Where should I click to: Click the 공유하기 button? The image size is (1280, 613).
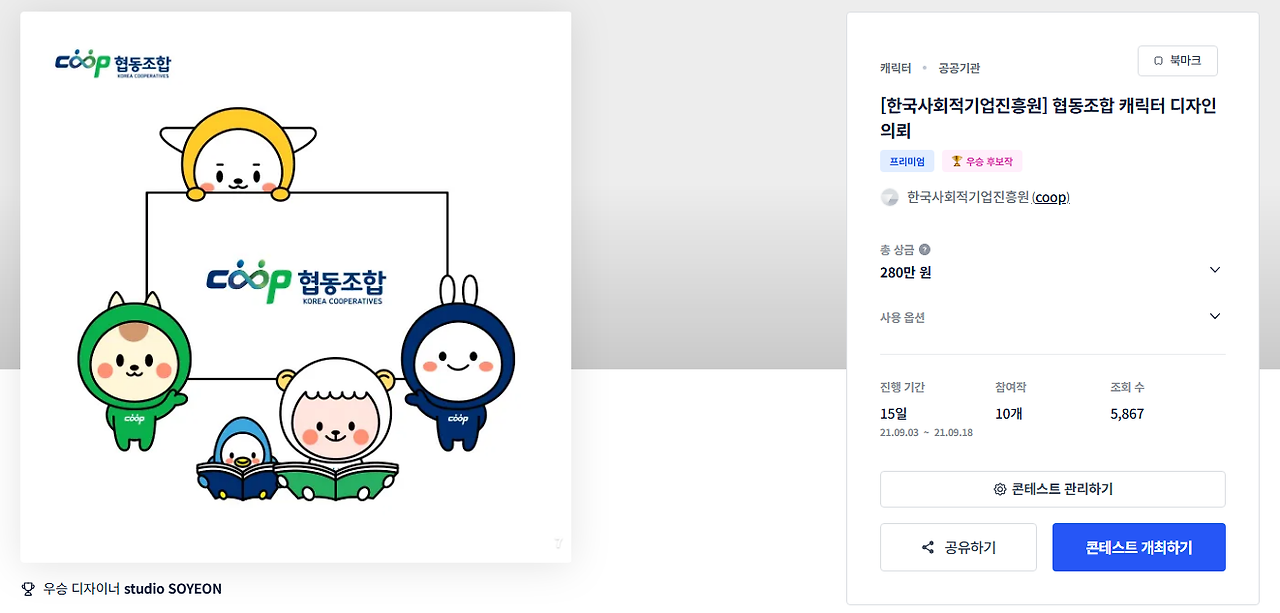[960, 547]
